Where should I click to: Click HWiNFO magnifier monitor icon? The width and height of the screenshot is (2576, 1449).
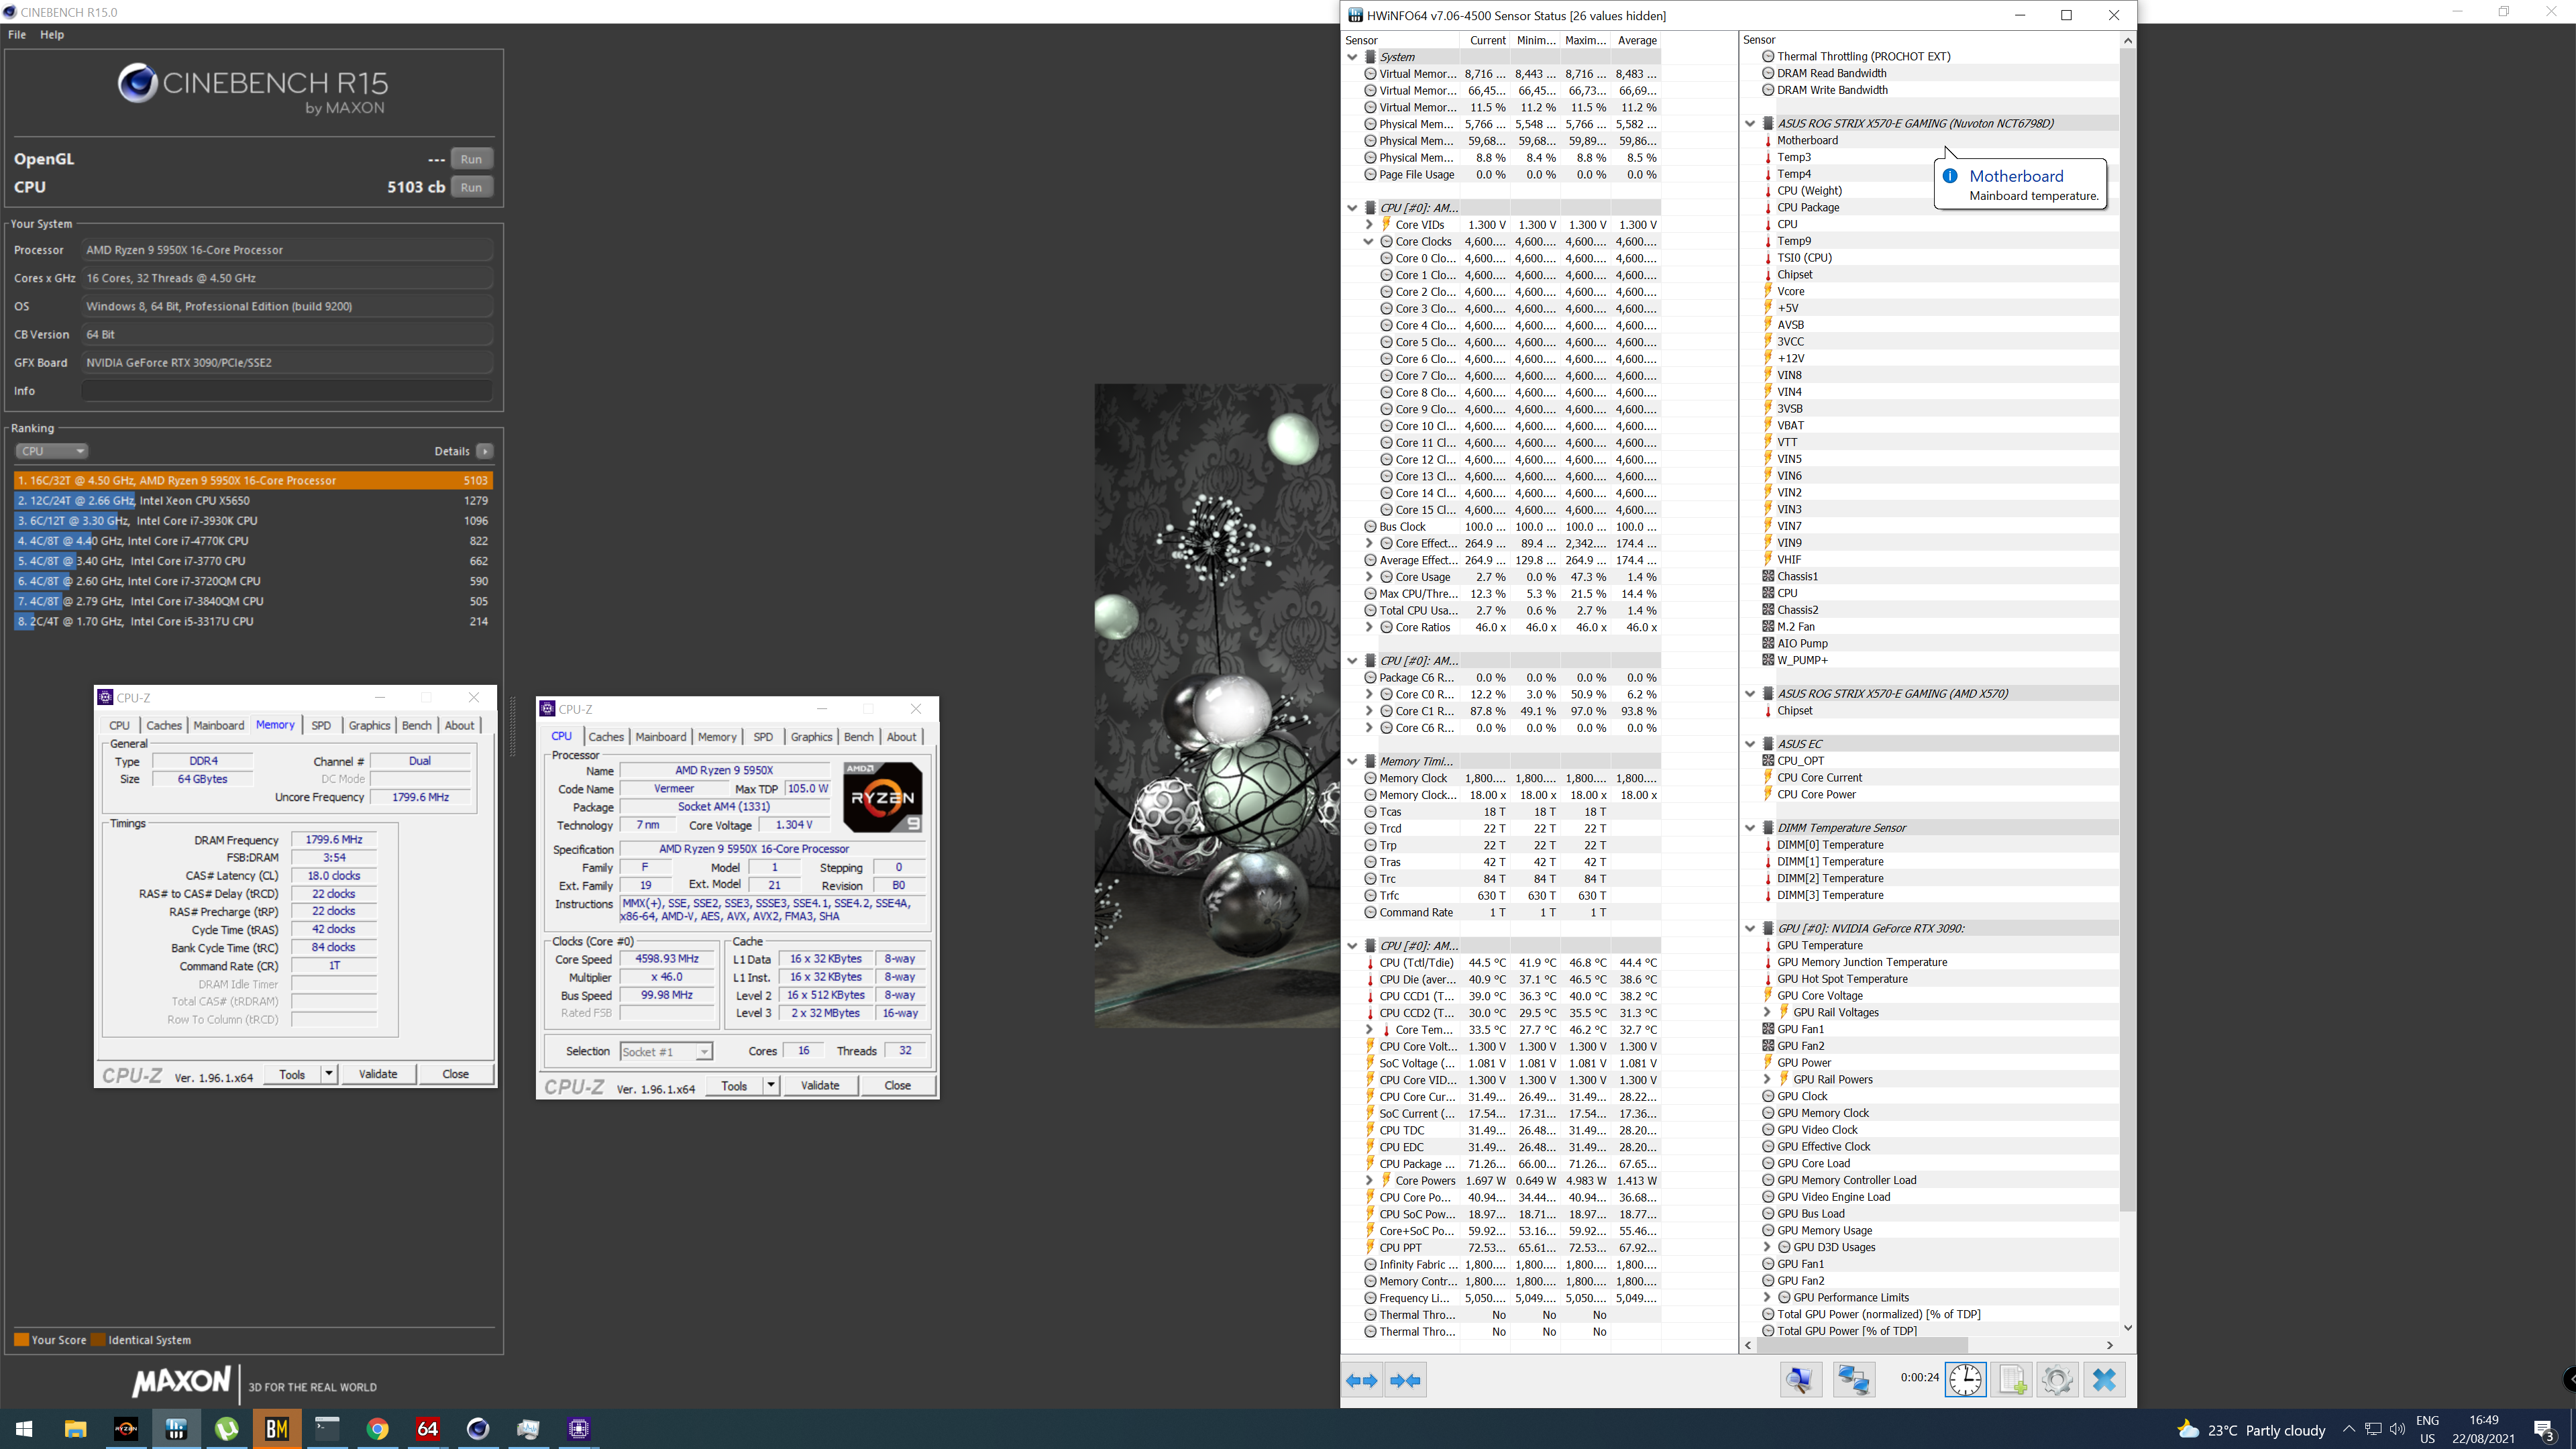(x=1800, y=1380)
